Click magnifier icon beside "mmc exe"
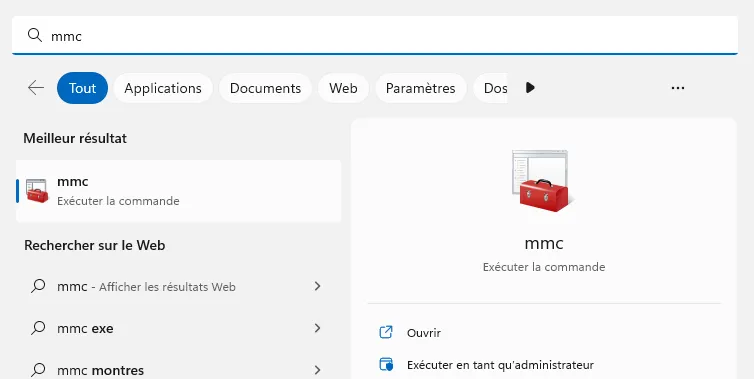The image size is (754, 379). 38,328
